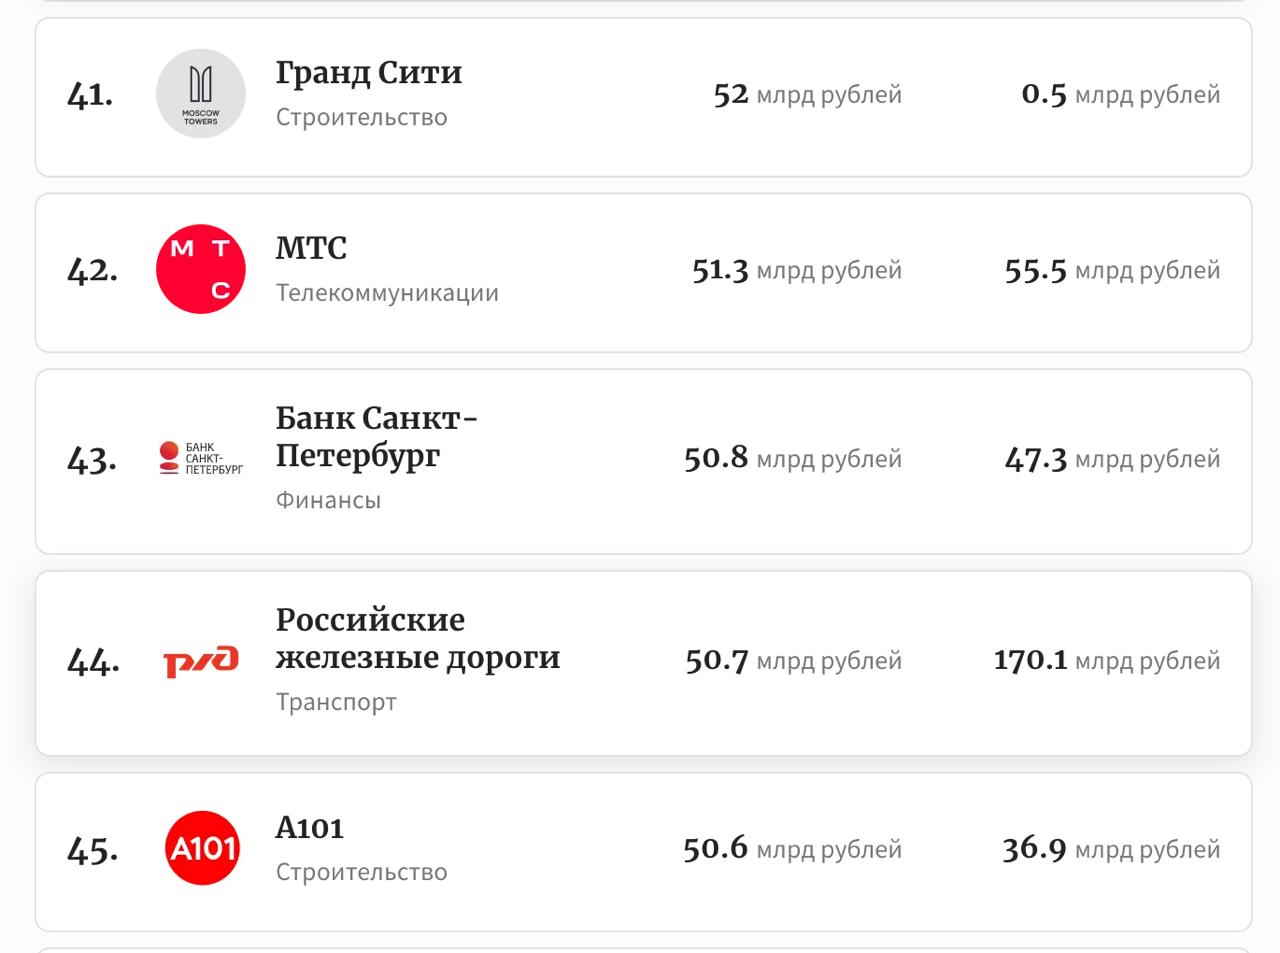Viewport: 1280px width, 953px height.
Task: Open the Гранд Сити company title
Action: [369, 73]
